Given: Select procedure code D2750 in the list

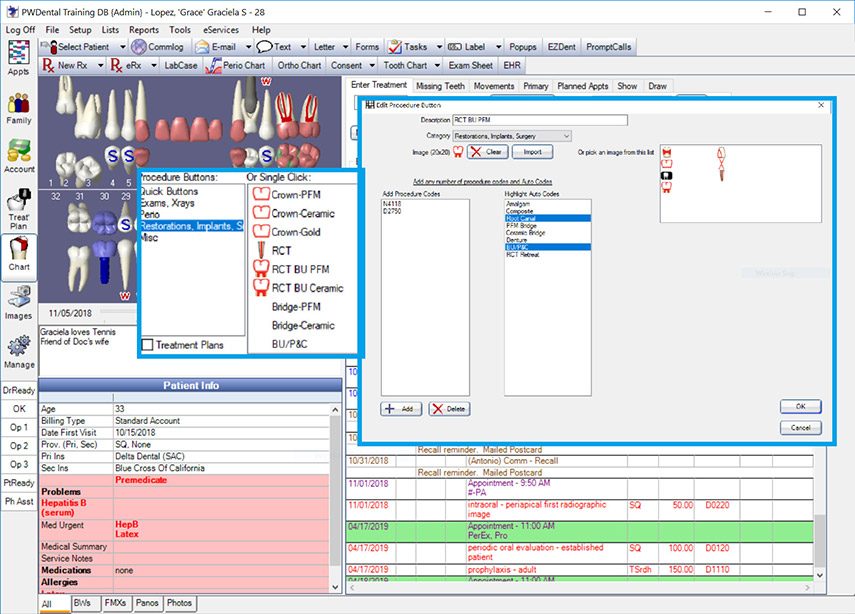Looking at the screenshot, I should coord(392,211).
